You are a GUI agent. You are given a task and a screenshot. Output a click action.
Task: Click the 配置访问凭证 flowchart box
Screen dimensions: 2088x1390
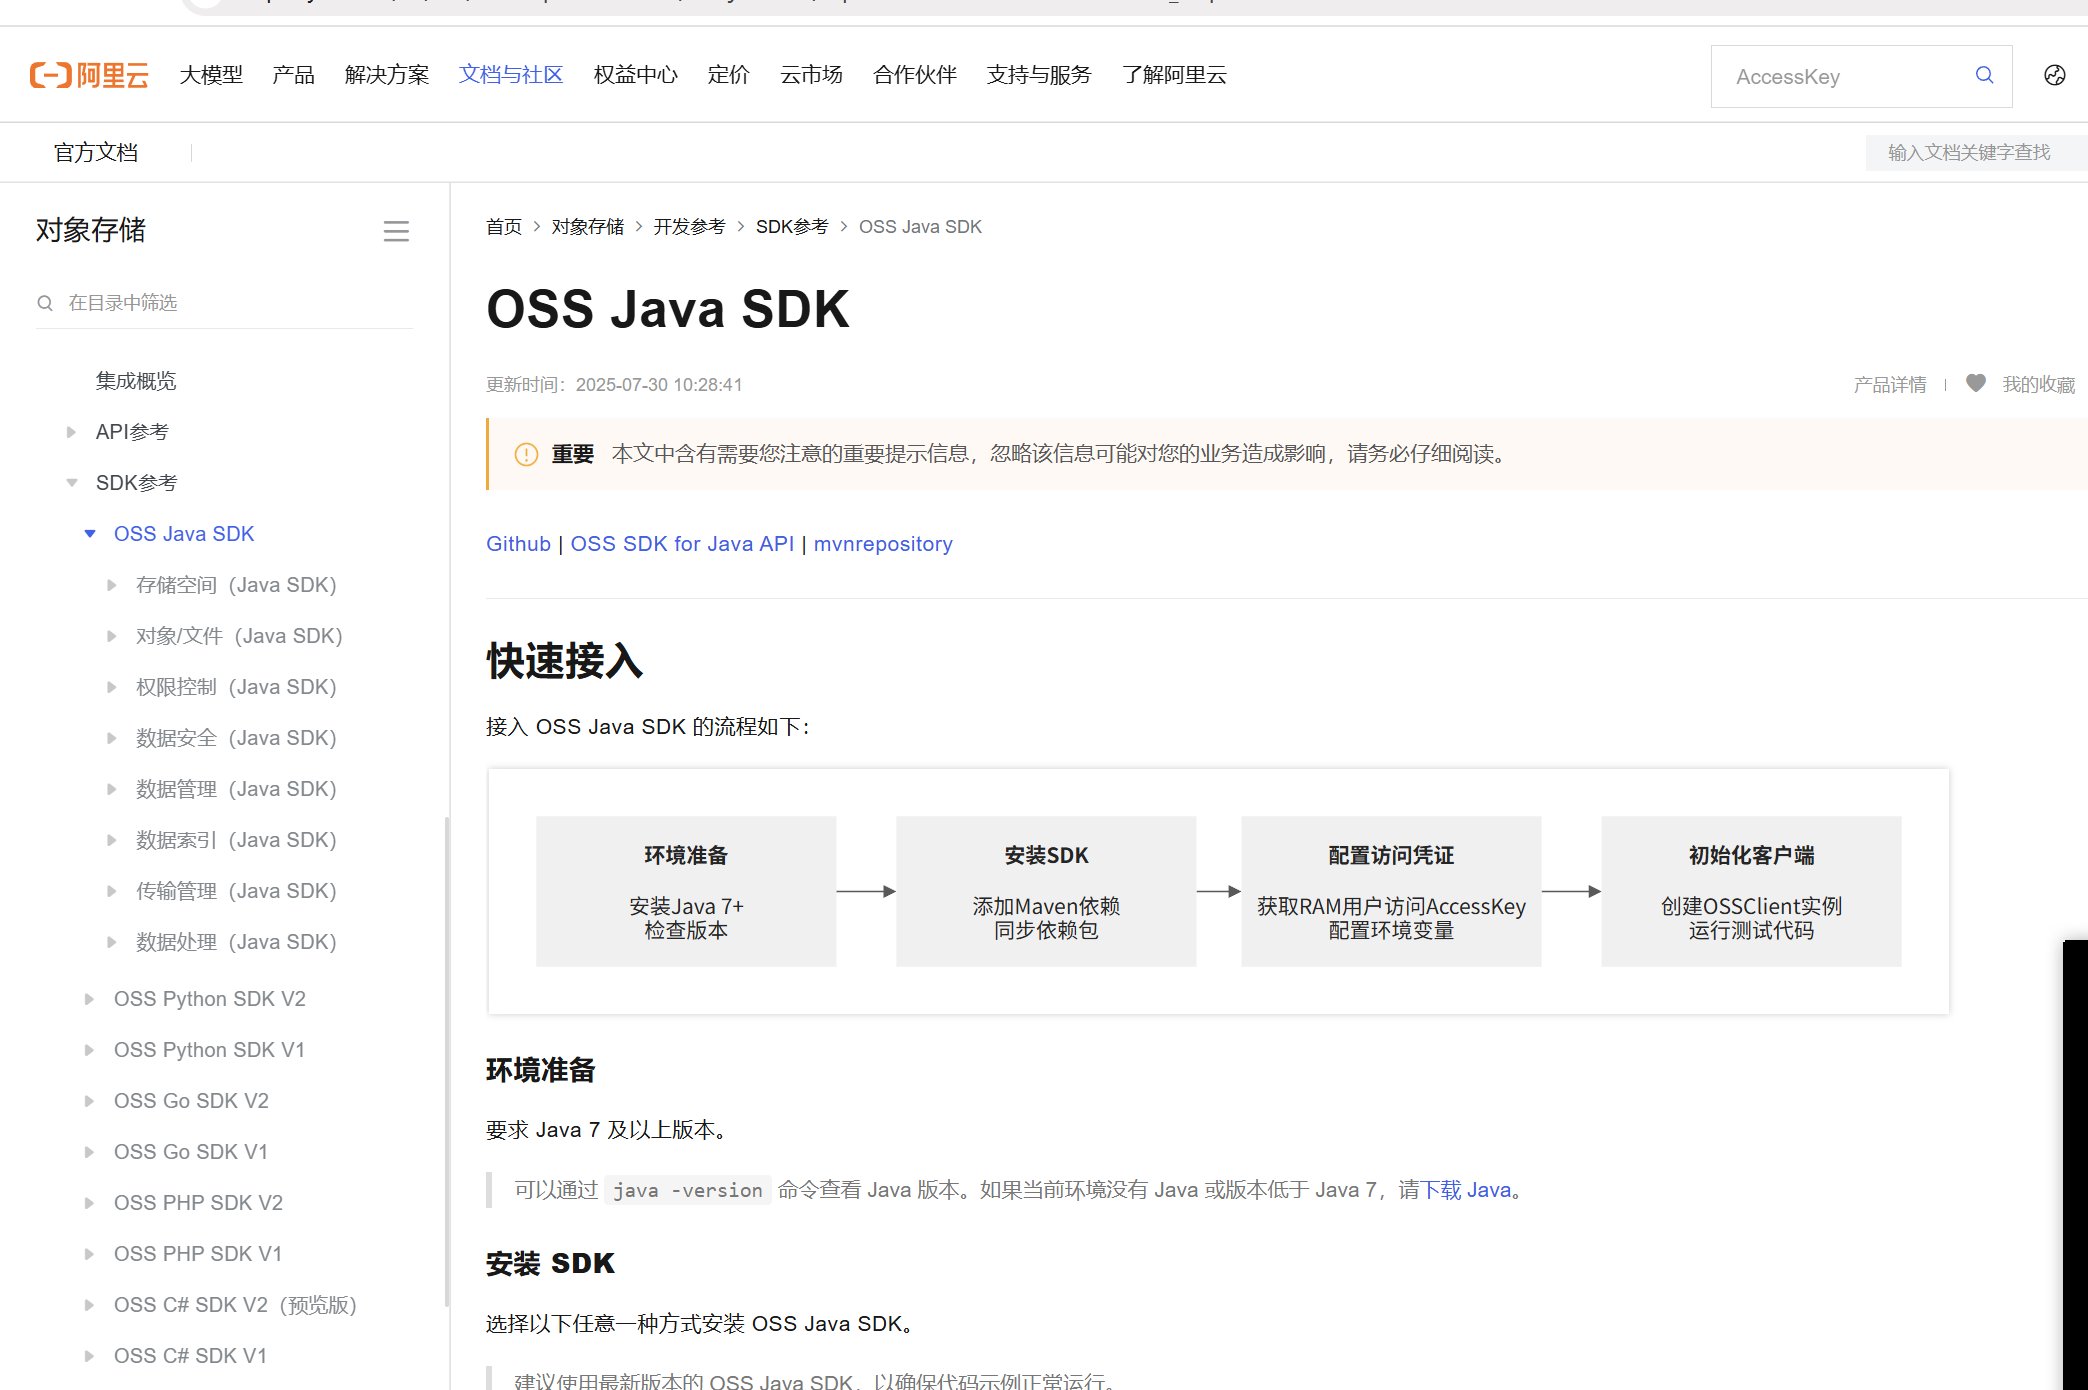[1391, 891]
